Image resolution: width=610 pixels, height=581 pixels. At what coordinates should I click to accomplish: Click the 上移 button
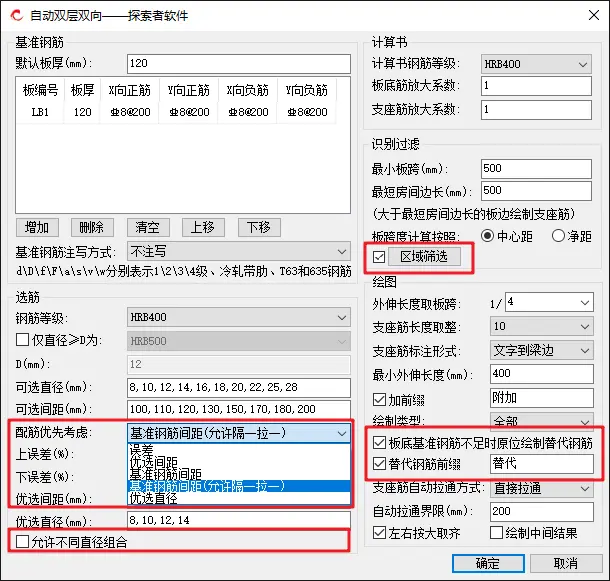coord(203,227)
